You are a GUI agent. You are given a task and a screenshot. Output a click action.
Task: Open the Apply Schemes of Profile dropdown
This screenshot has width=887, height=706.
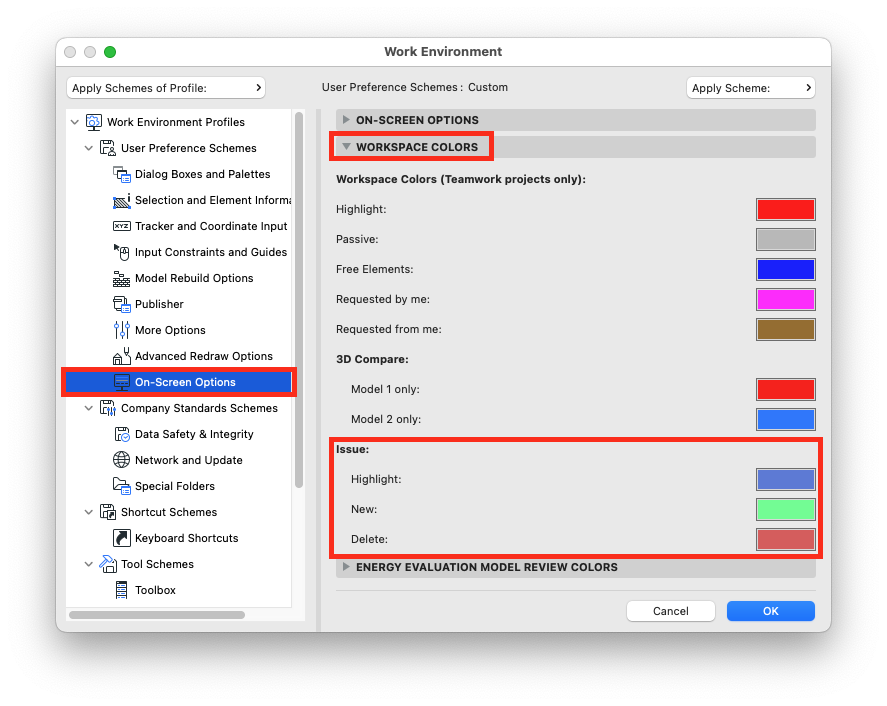(166, 88)
